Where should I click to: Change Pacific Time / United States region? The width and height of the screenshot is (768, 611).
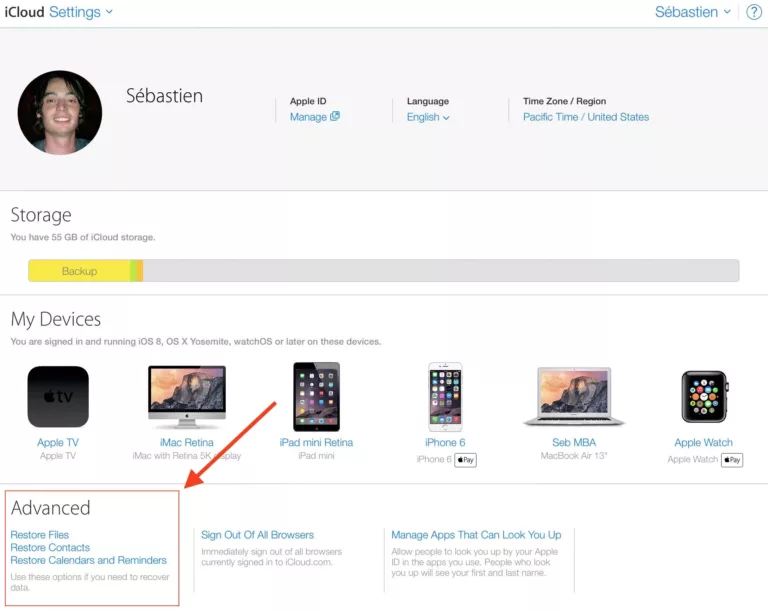pyautogui.click(x=586, y=117)
